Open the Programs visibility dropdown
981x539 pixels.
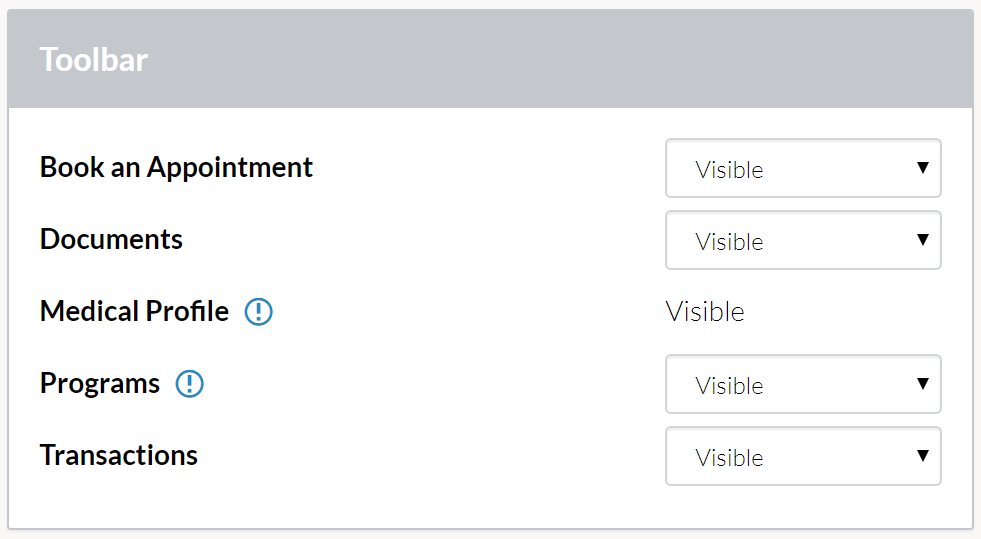pos(803,384)
